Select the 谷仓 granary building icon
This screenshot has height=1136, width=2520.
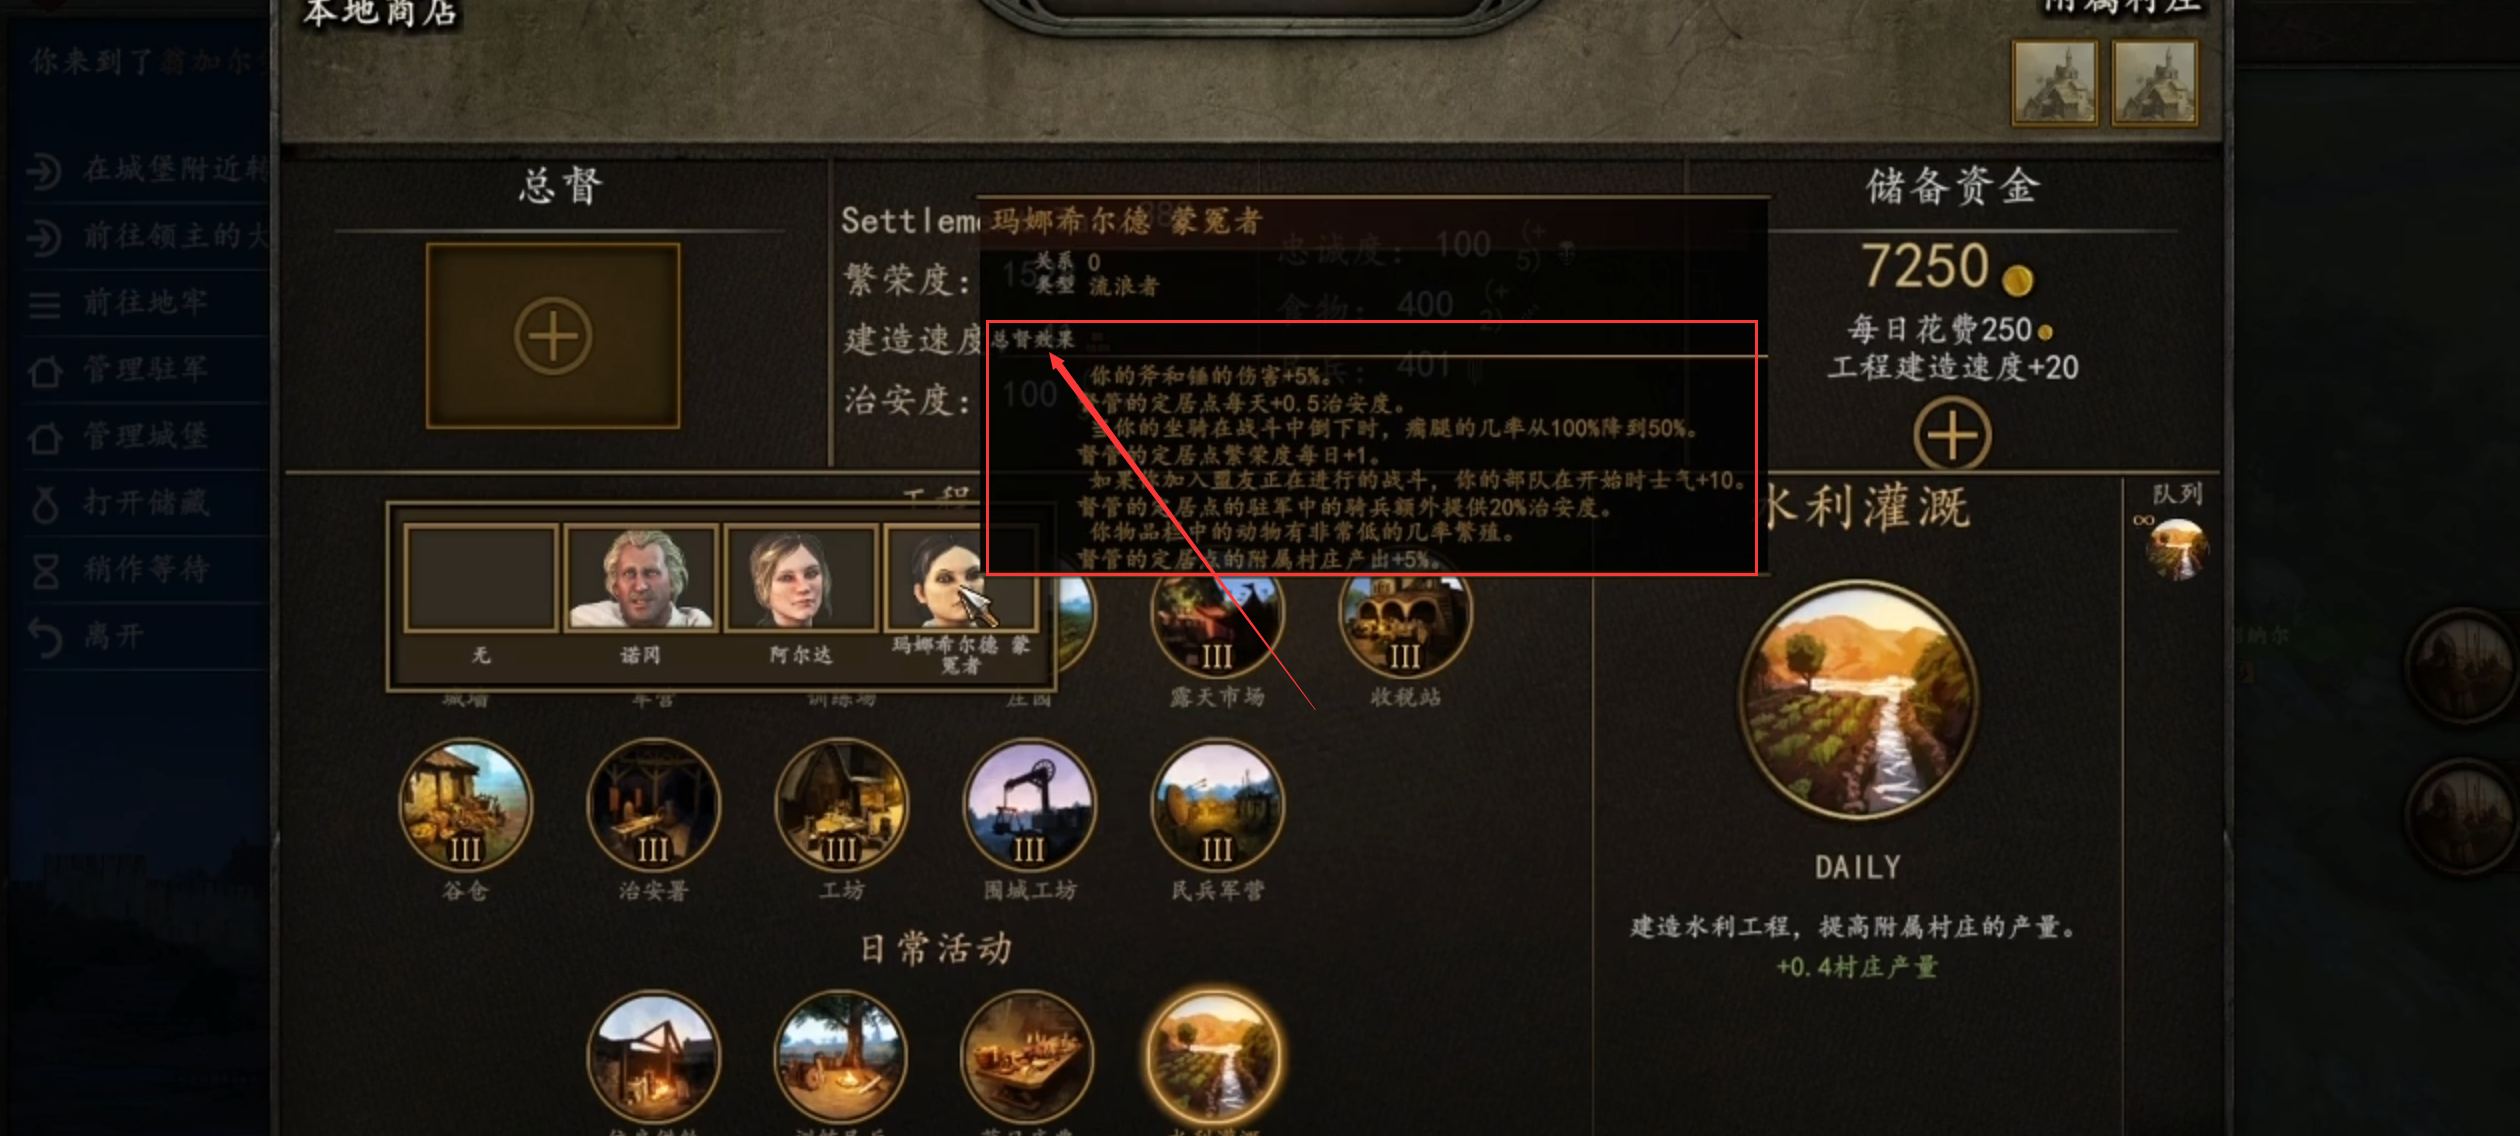[465, 805]
